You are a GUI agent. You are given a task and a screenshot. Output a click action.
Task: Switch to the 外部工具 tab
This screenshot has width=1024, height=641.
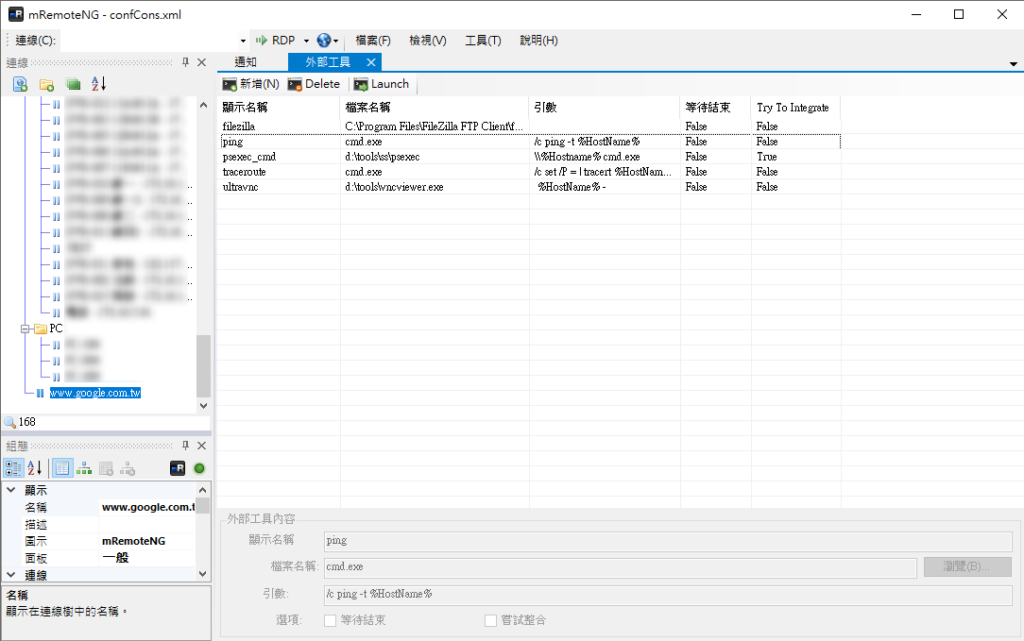[328, 62]
